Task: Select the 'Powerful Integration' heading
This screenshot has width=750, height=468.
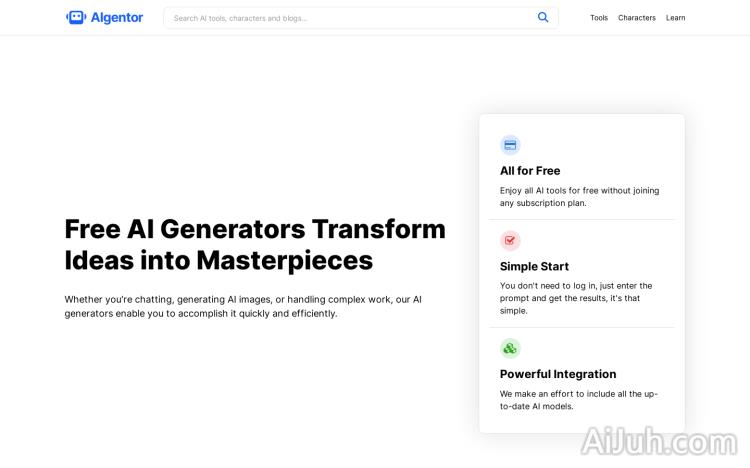Action: [x=558, y=374]
